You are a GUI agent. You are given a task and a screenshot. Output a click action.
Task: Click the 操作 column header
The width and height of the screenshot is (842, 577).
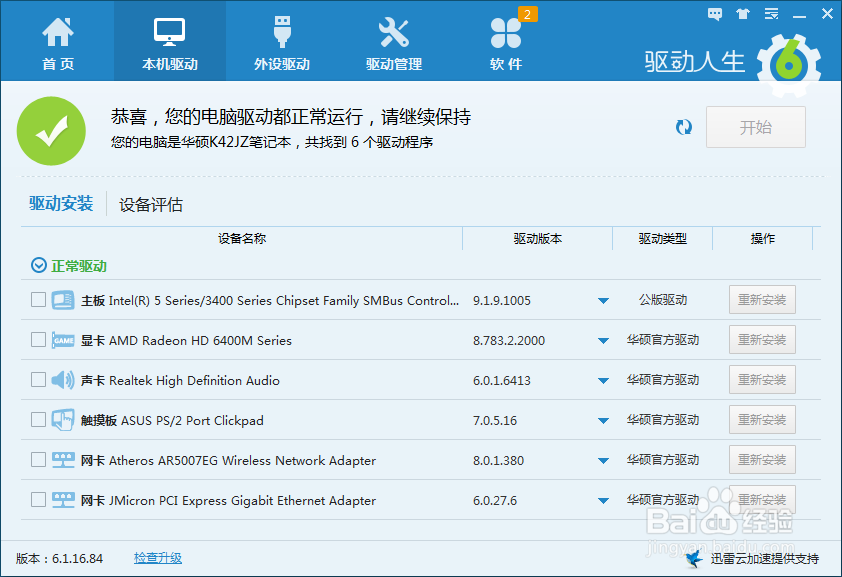coord(763,238)
